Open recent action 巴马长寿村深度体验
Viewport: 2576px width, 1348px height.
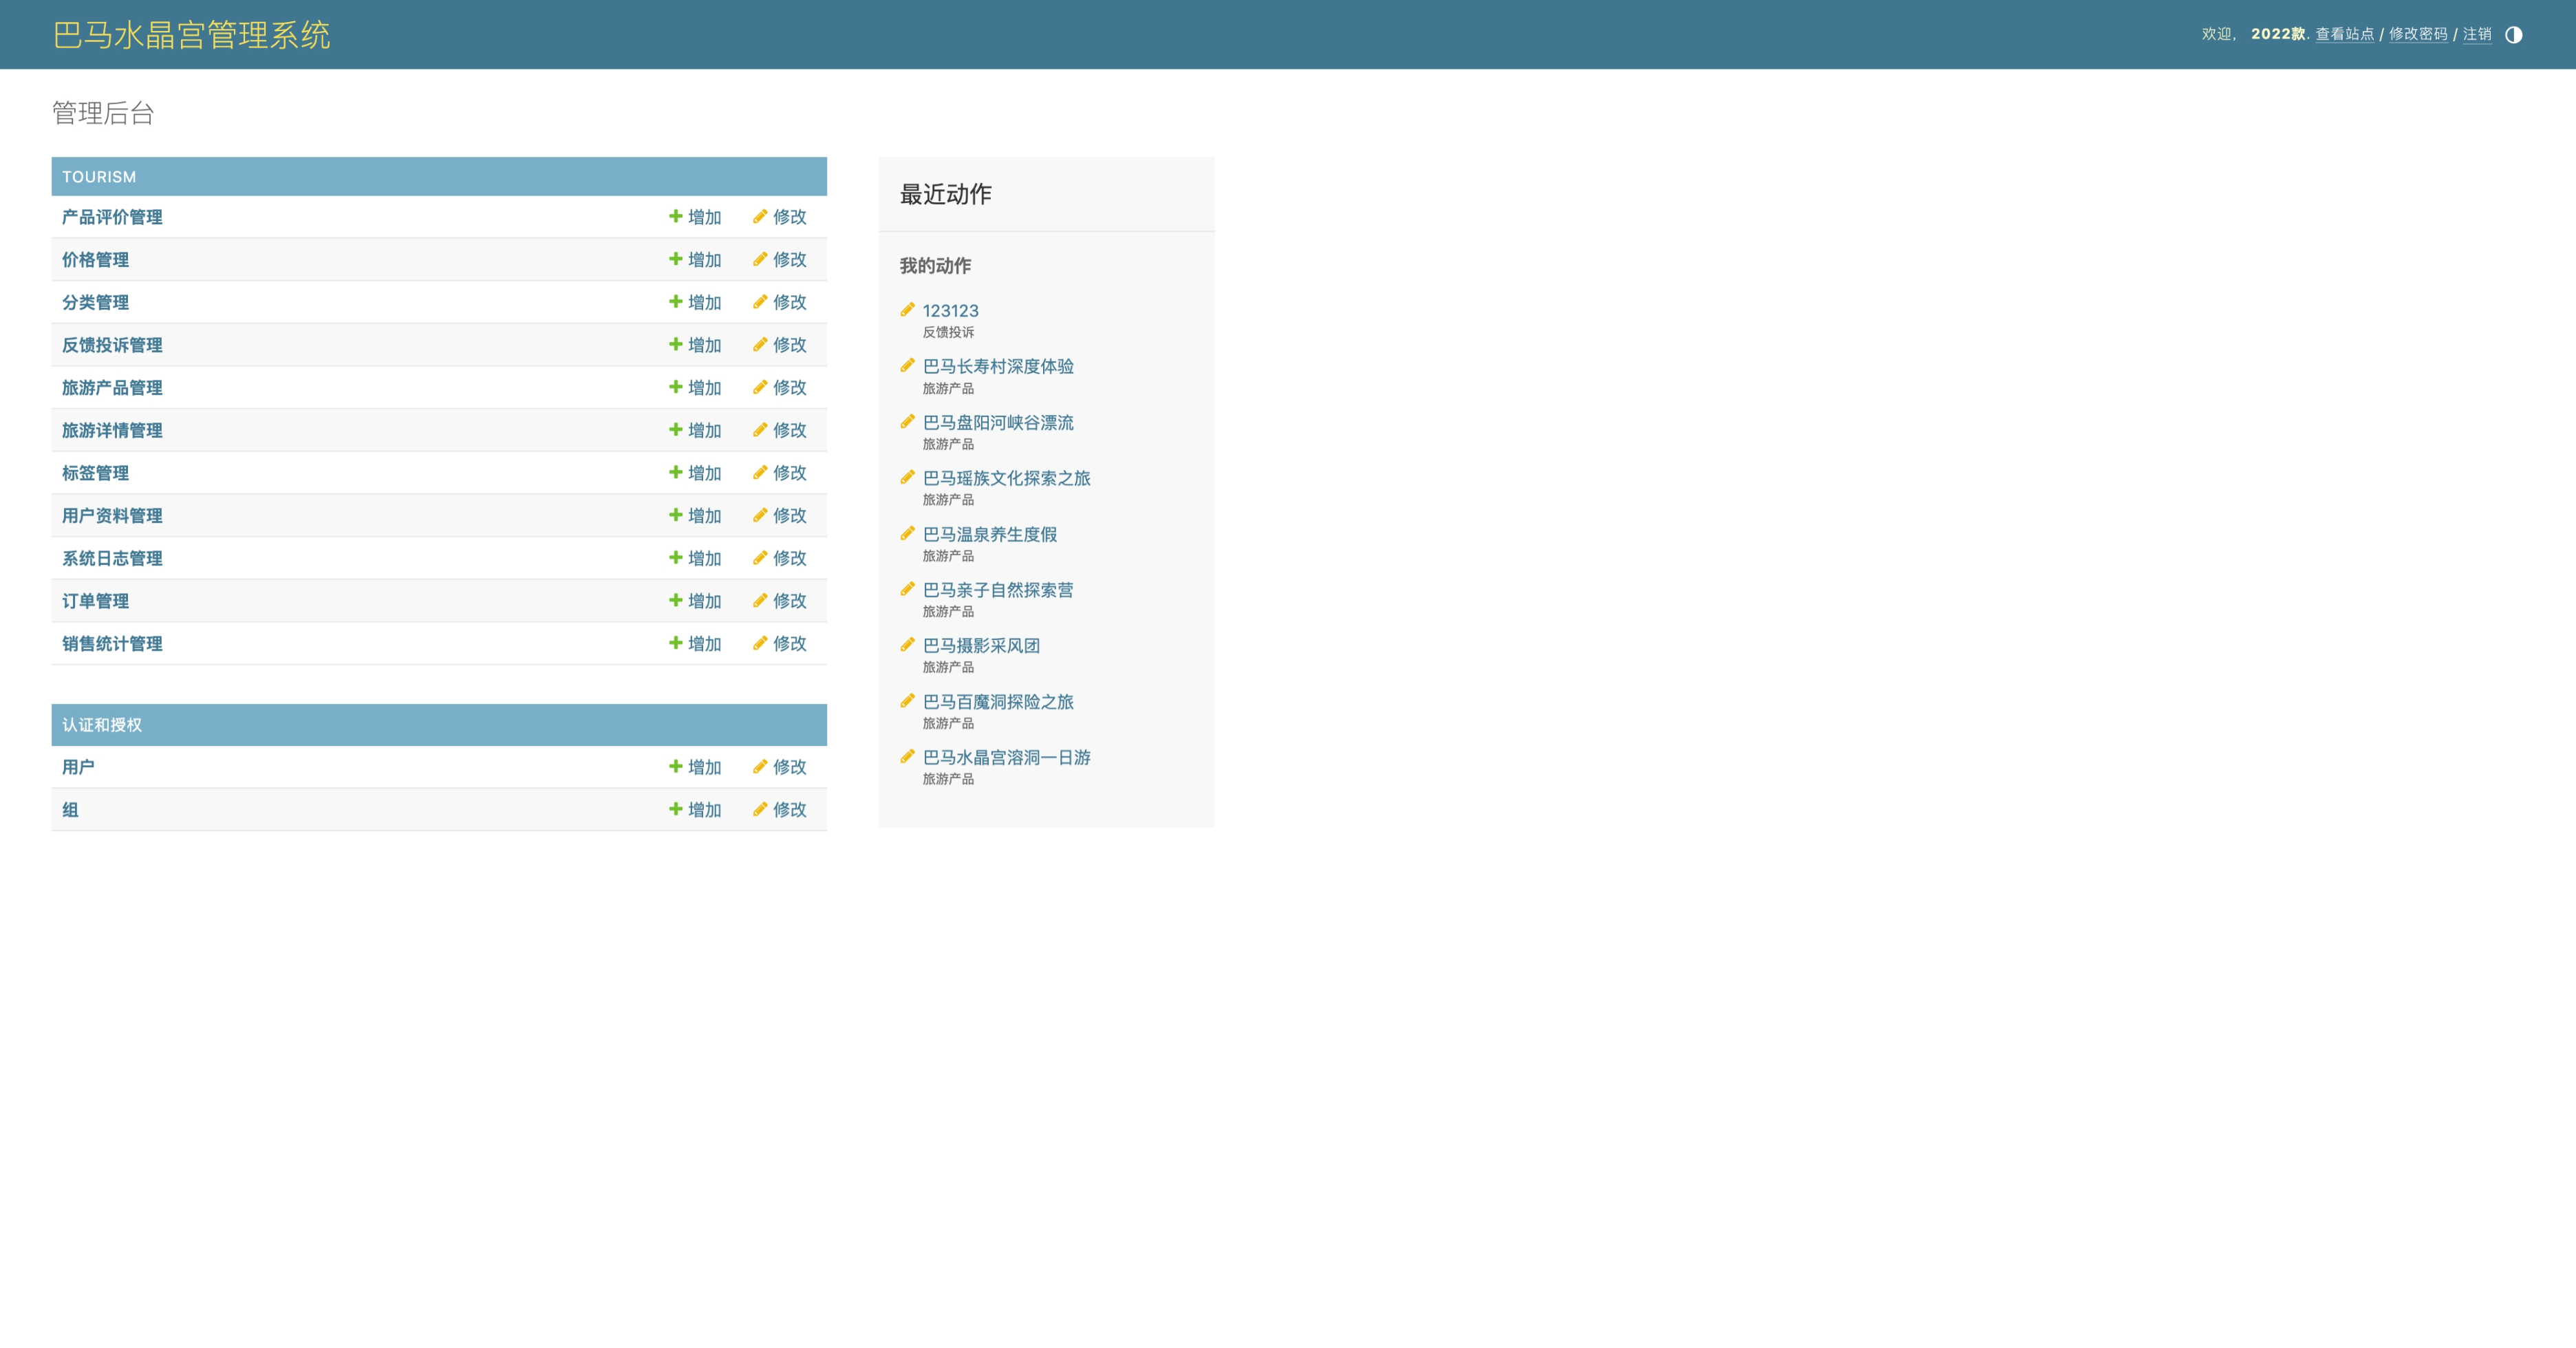(997, 366)
